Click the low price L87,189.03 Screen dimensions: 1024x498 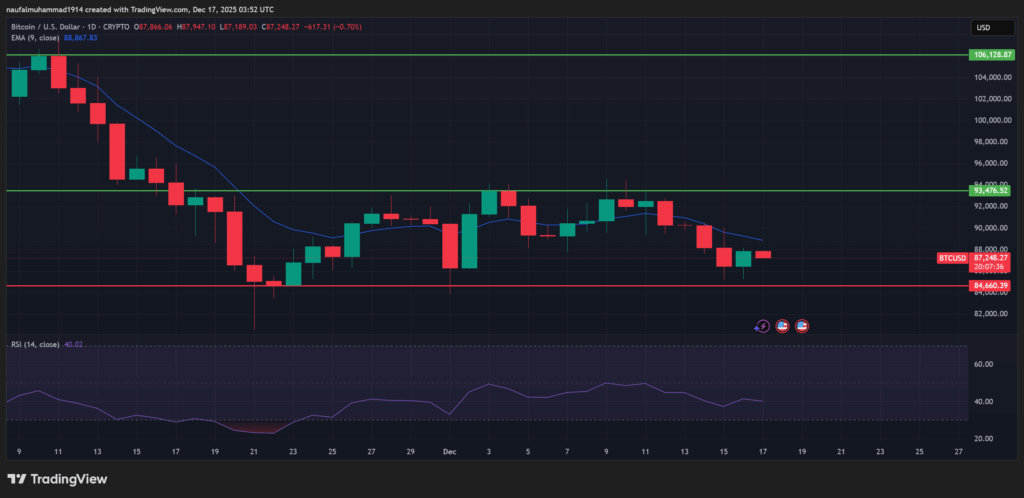tap(240, 27)
